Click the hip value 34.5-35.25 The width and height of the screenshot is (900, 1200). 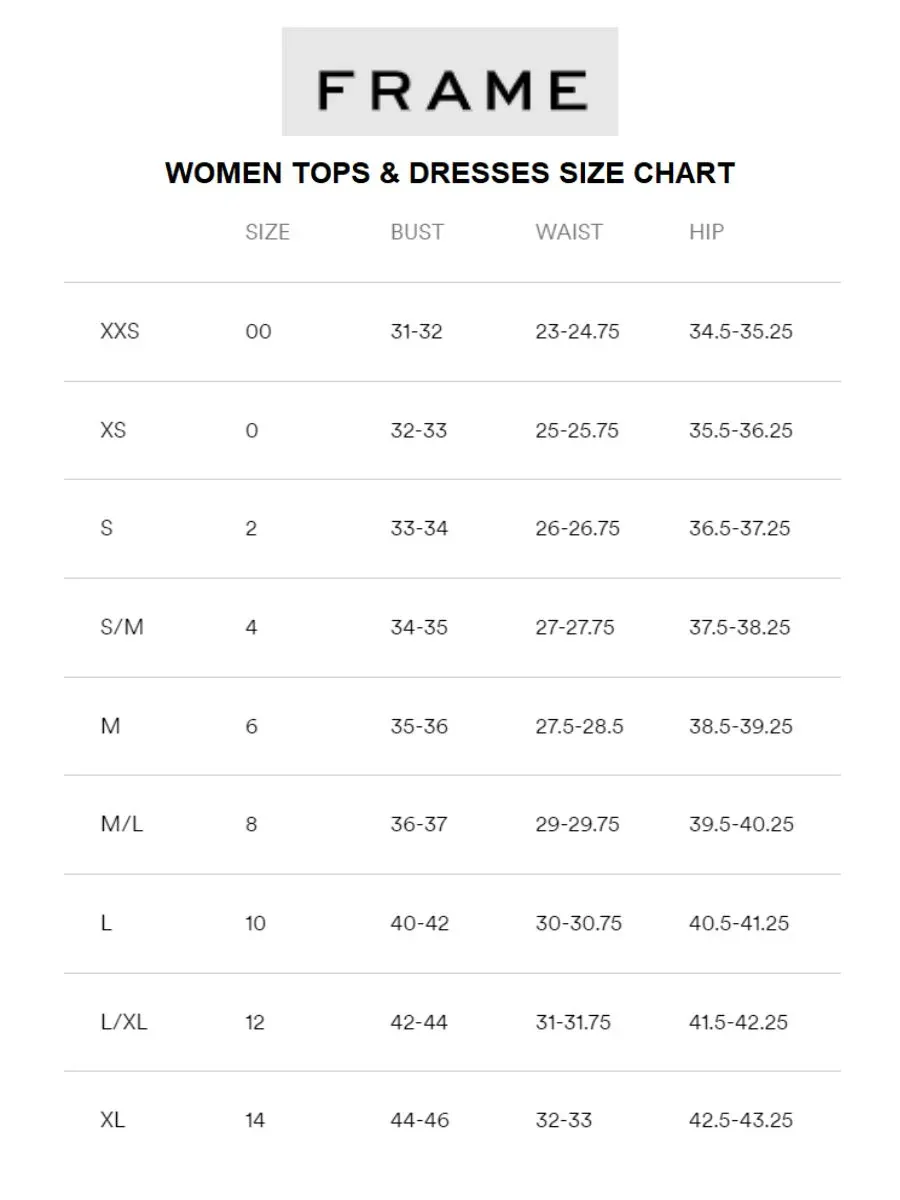740,332
